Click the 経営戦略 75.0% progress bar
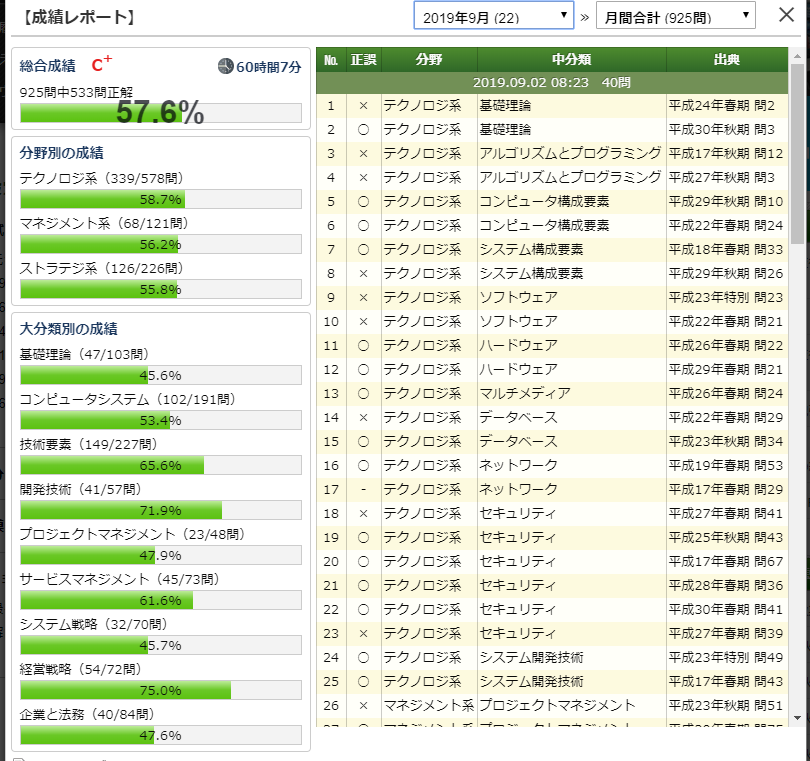The width and height of the screenshot is (810, 761). [161, 690]
